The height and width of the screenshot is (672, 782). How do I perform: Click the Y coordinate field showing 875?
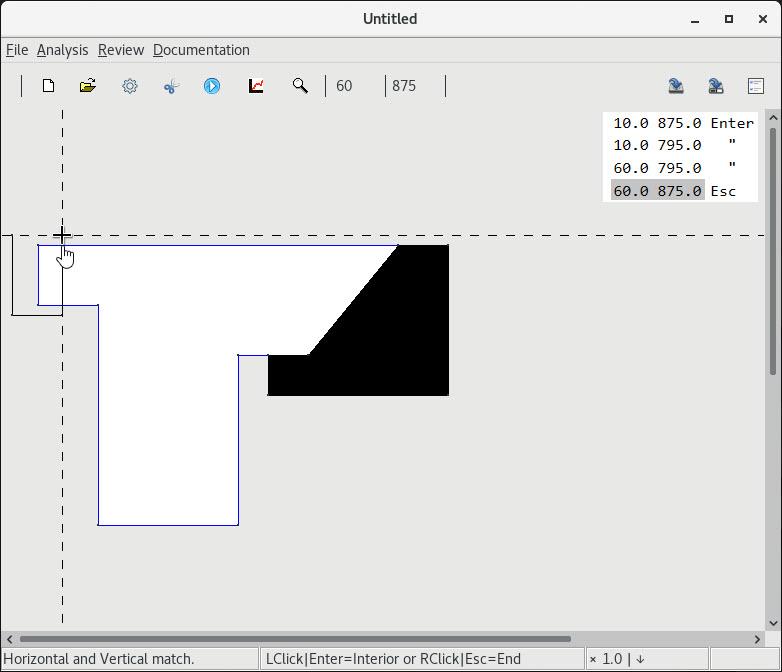coord(413,86)
